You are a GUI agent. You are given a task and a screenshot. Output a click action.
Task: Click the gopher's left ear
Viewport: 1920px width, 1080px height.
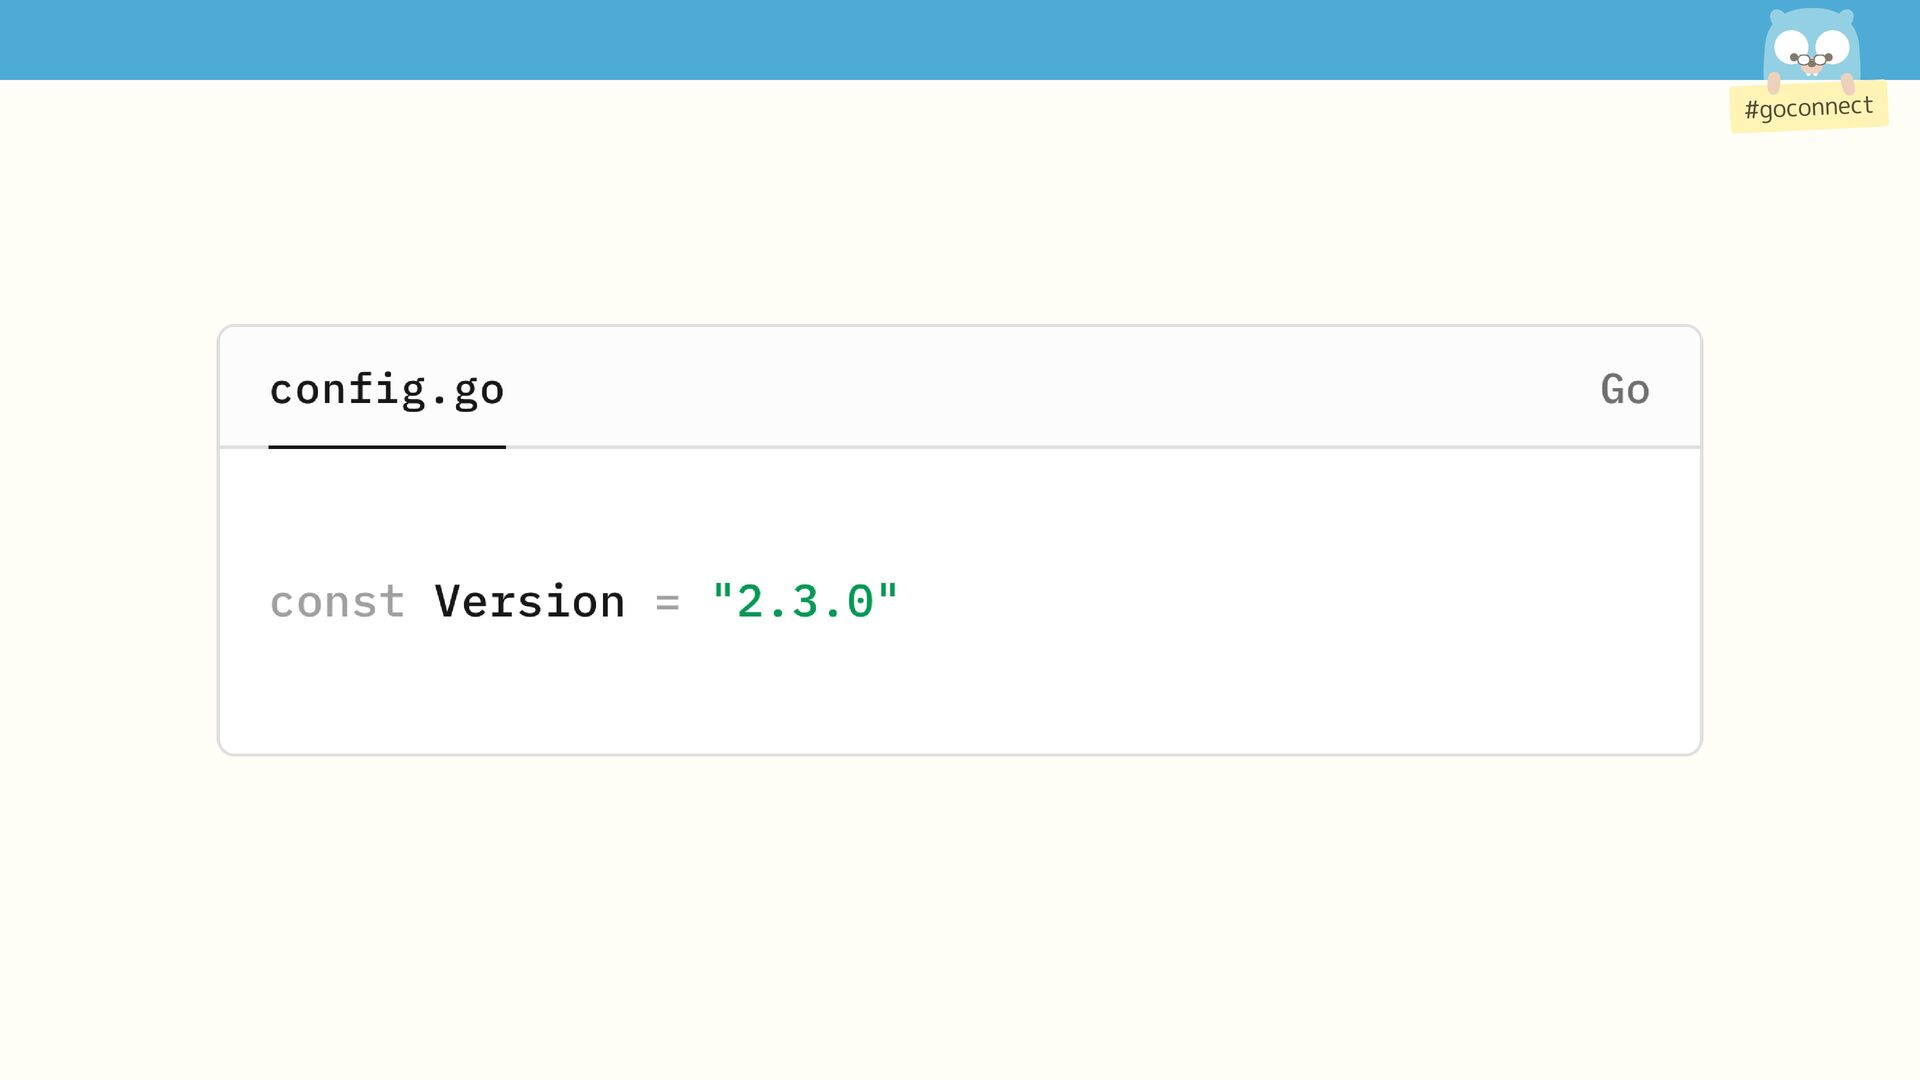coord(1777,17)
